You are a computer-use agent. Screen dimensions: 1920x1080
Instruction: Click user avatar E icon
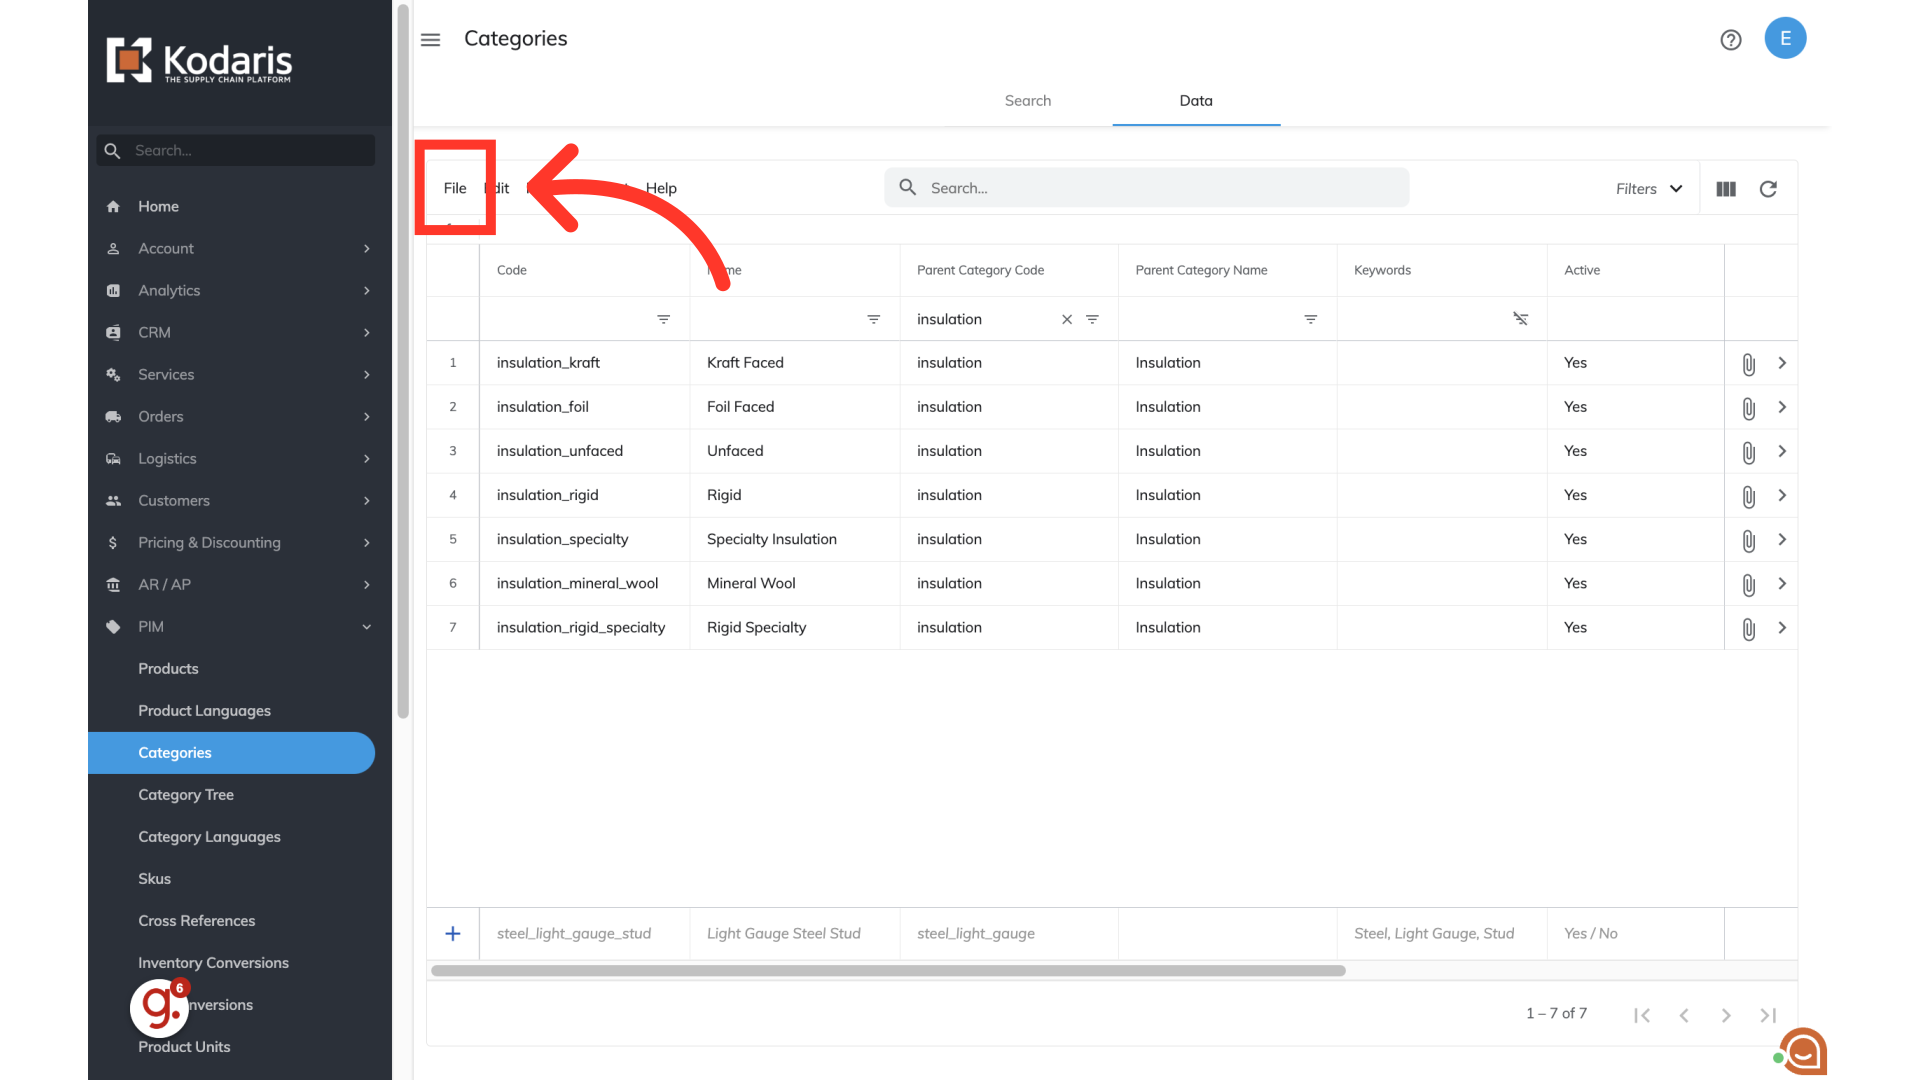point(1785,39)
